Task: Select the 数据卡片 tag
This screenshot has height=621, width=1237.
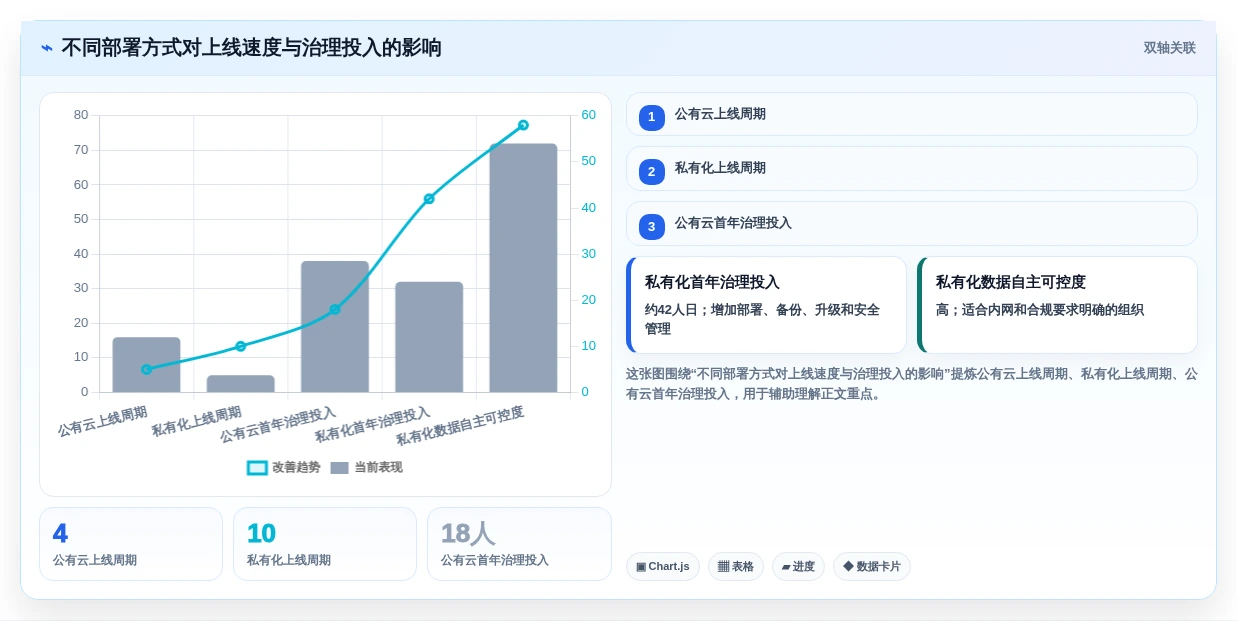Action: [x=871, y=566]
